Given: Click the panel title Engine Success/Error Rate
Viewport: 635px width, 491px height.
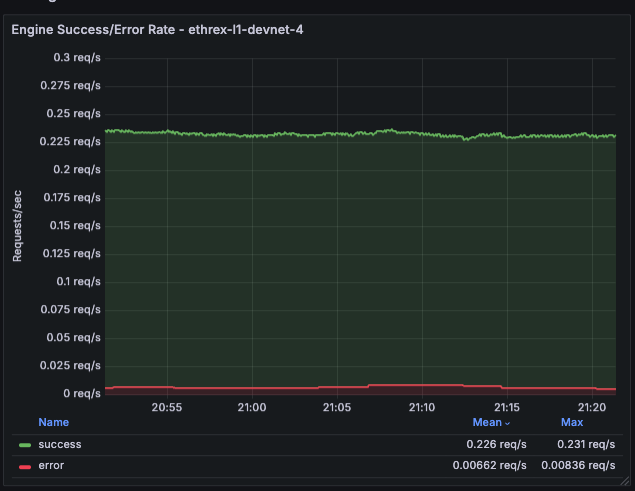Looking at the screenshot, I should [x=157, y=30].
